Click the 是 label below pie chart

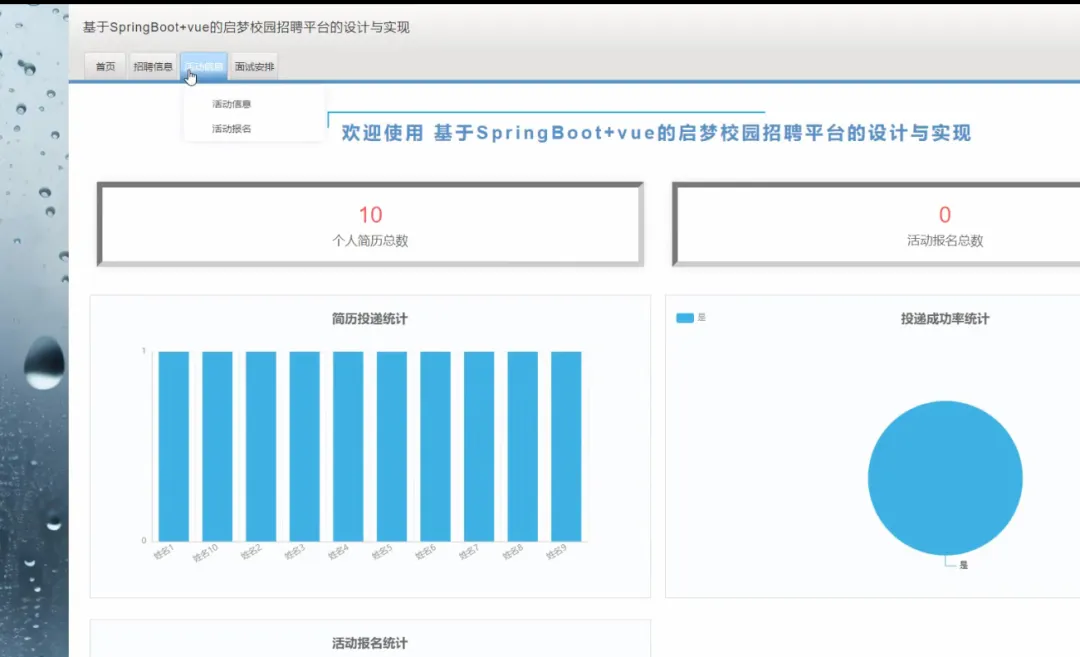pos(964,565)
